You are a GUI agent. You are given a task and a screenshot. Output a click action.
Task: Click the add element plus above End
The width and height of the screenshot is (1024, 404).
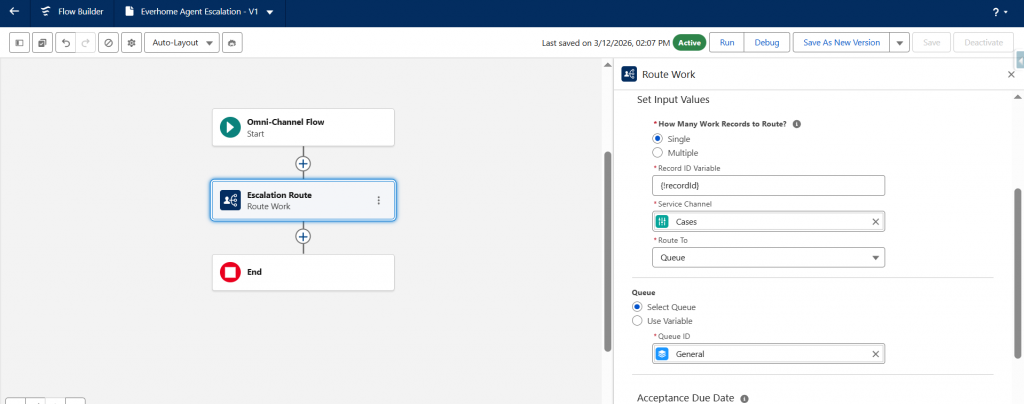click(303, 237)
